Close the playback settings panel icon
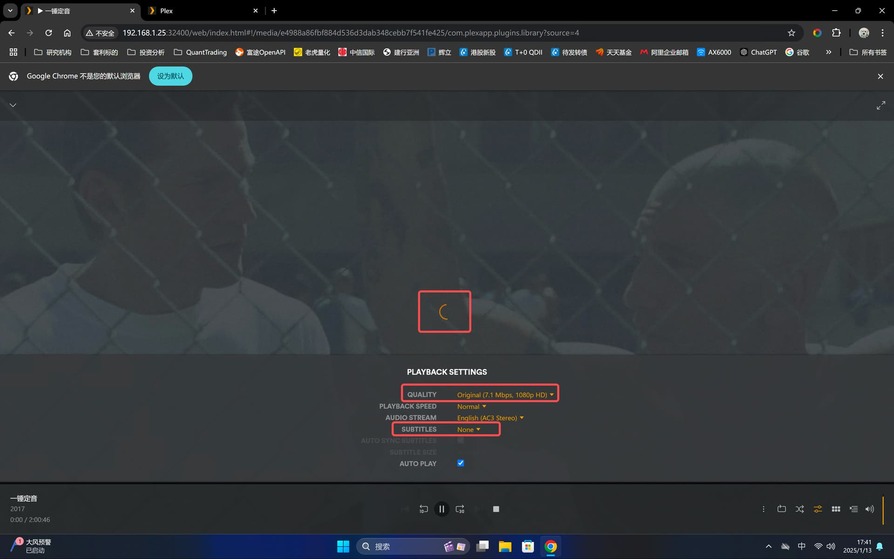Viewport: 894px width, 559px height. pyautogui.click(x=818, y=509)
